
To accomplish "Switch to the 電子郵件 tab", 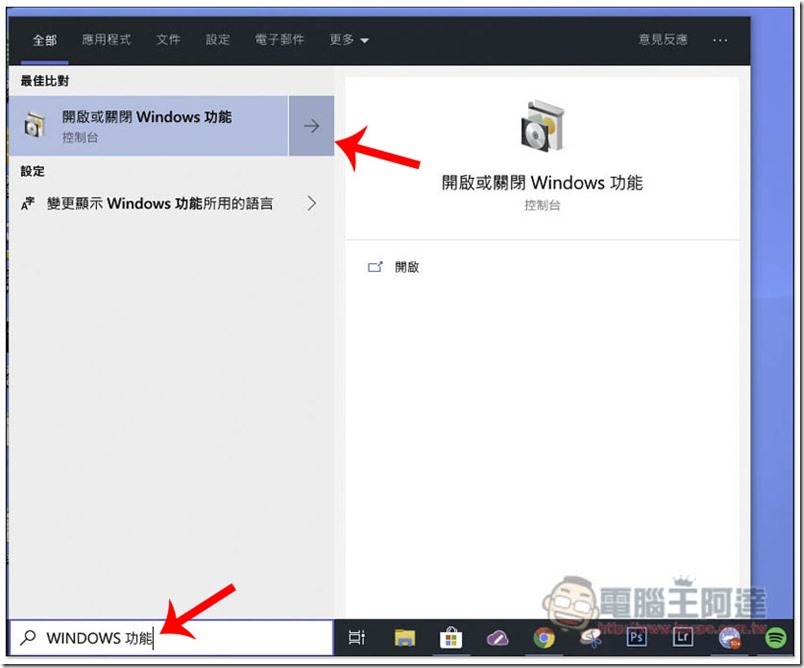I will click(x=279, y=39).
